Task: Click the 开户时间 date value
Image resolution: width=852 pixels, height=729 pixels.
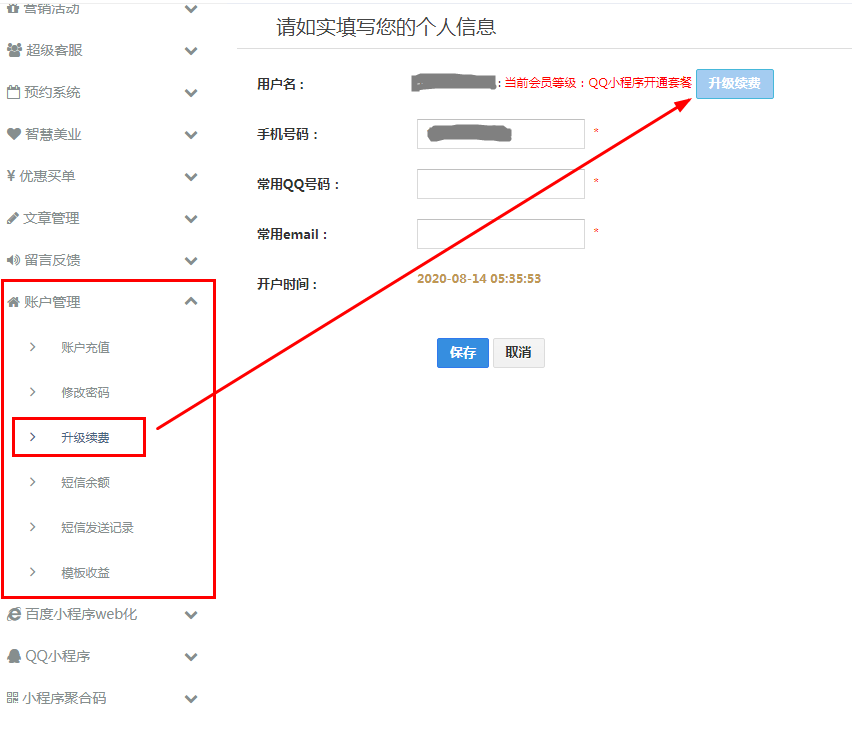Action: coord(479,279)
